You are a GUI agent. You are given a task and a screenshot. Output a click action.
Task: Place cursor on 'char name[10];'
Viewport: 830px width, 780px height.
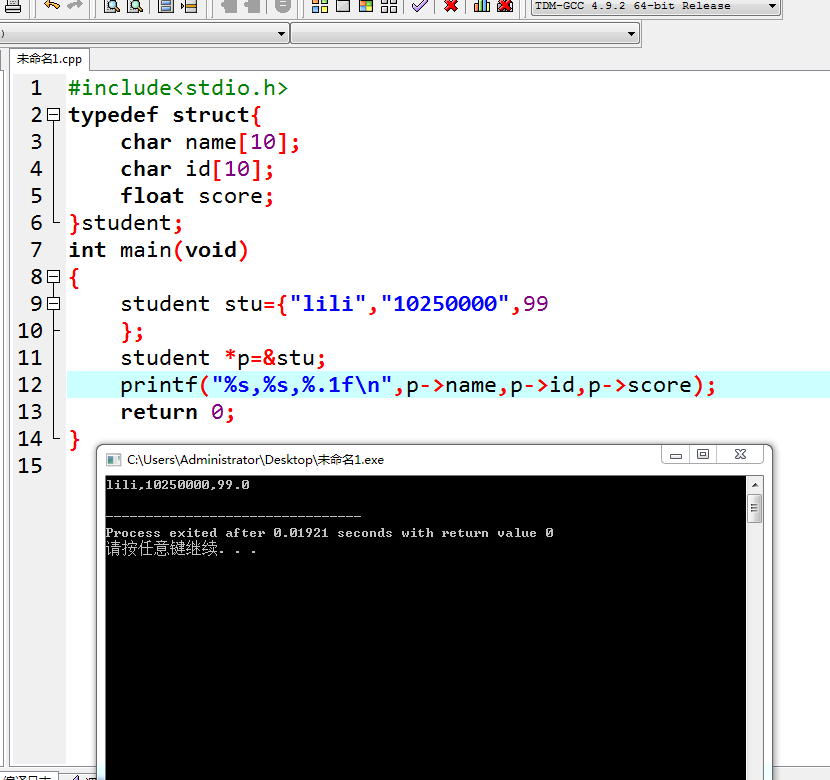[210, 142]
